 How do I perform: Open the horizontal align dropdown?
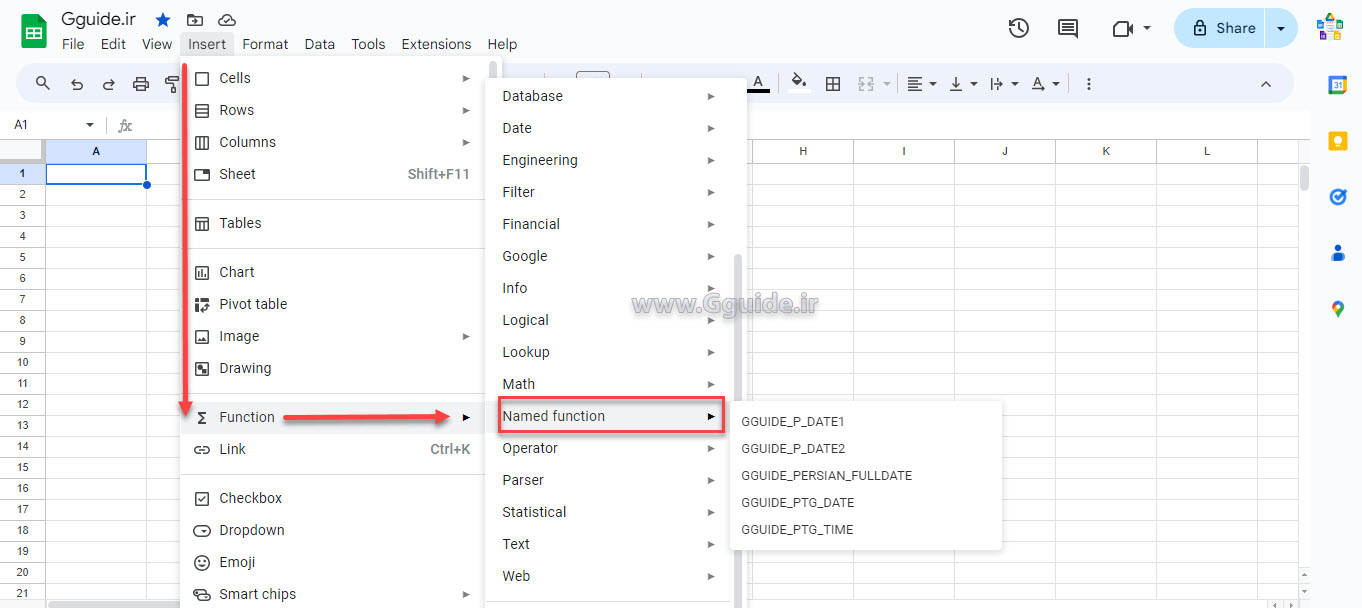pos(921,84)
